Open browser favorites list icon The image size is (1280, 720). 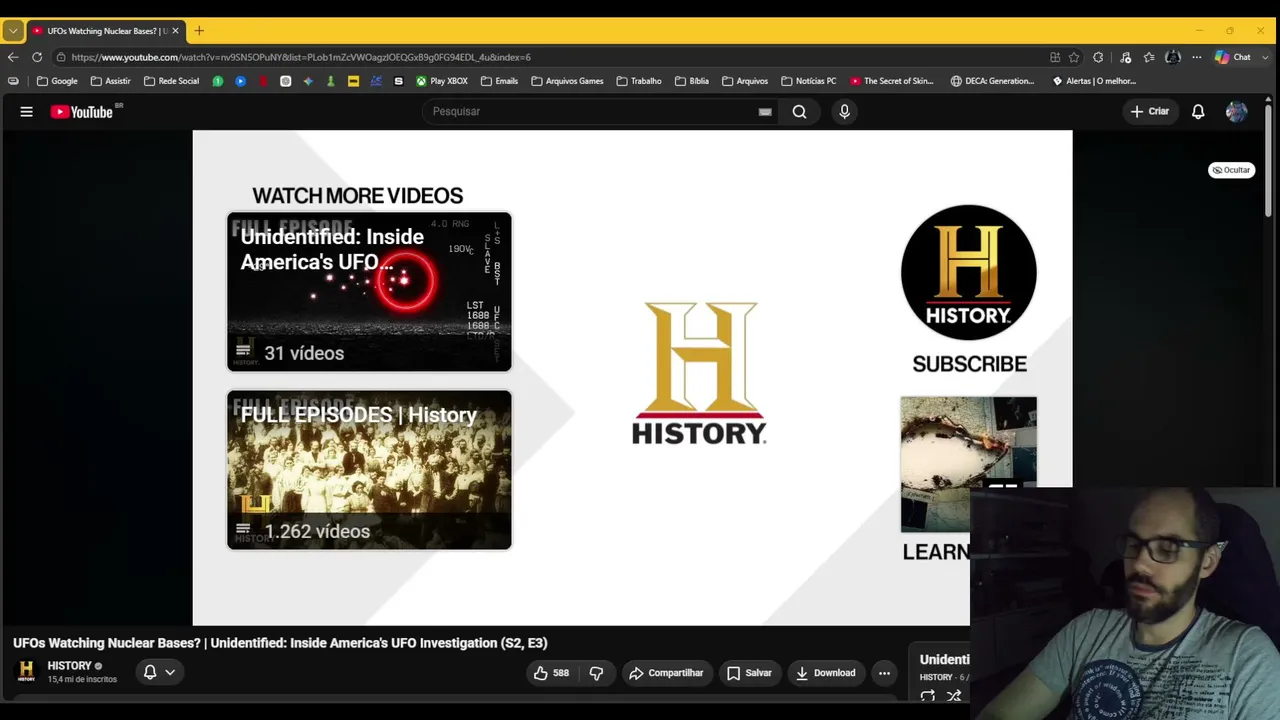click(x=1149, y=57)
